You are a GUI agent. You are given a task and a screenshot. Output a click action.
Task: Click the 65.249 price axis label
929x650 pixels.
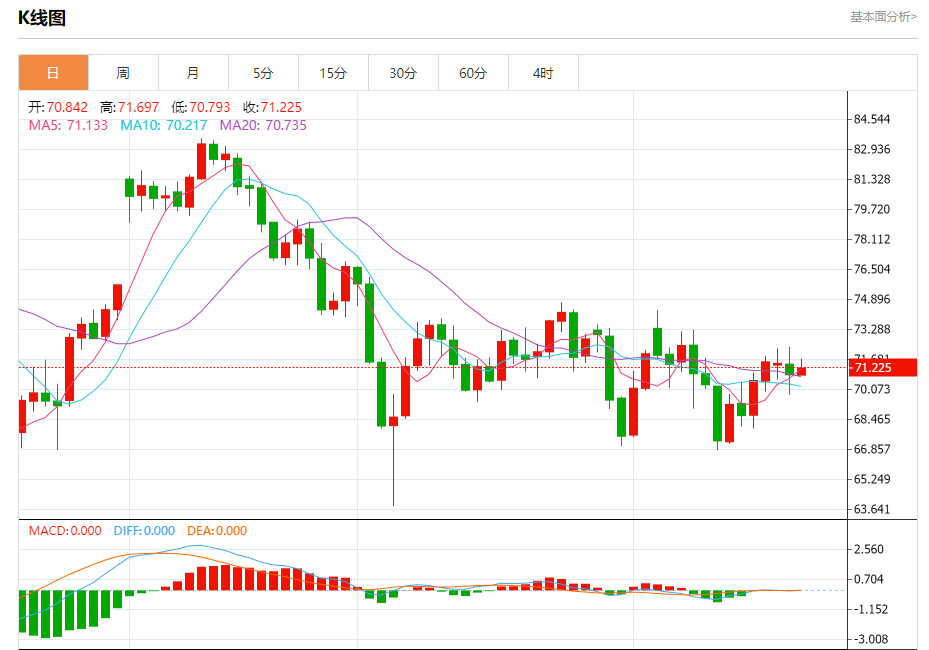(x=872, y=479)
